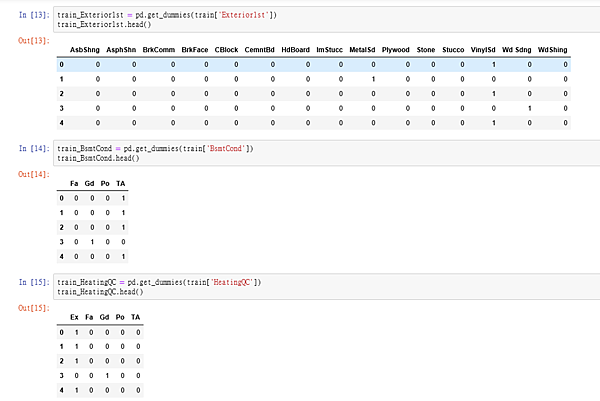
Task: Click the TA header in BsmtCond table
Action: pos(121,184)
